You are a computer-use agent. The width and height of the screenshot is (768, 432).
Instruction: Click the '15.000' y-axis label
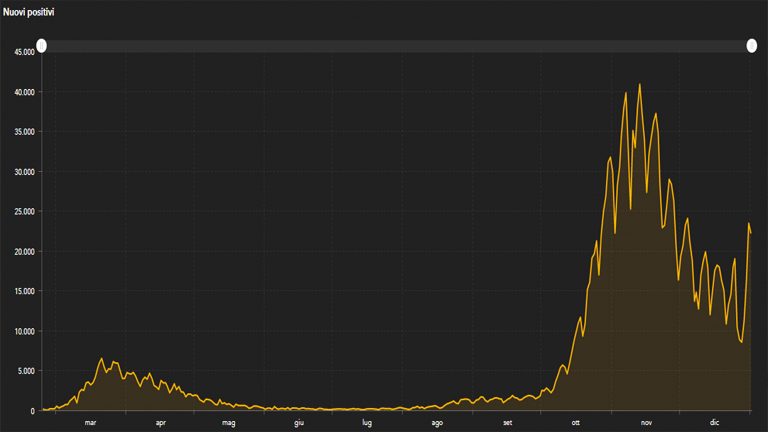pos(24,291)
